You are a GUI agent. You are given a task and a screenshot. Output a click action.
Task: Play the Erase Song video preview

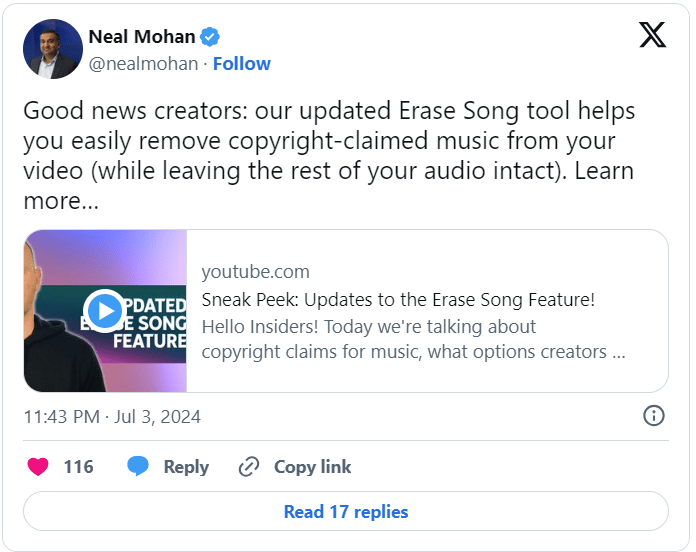pos(104,310)
